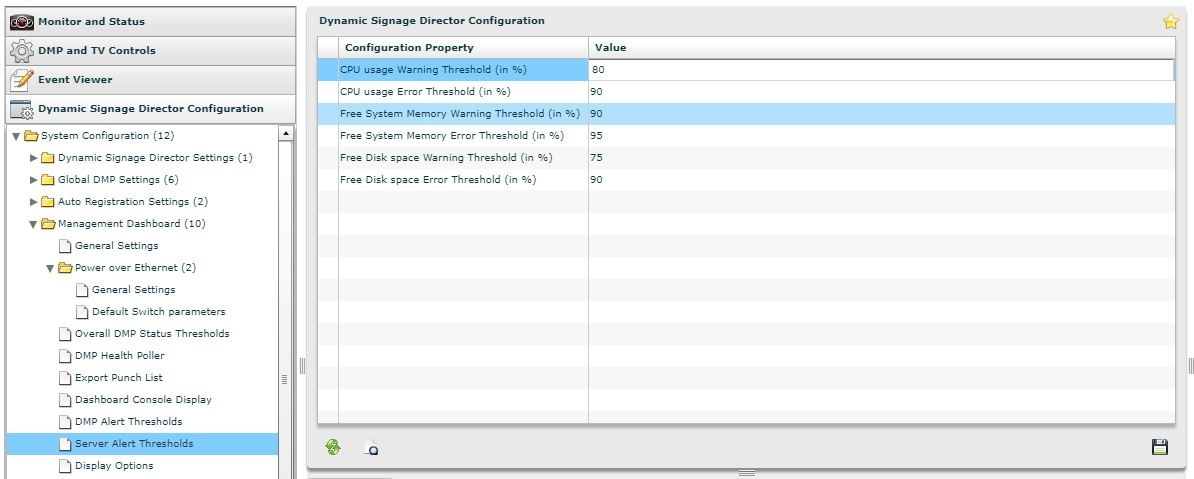Viewport: 1194px width, 479px height.
Task: Click the System Configuration folder icon
Action: pos(31,136)
